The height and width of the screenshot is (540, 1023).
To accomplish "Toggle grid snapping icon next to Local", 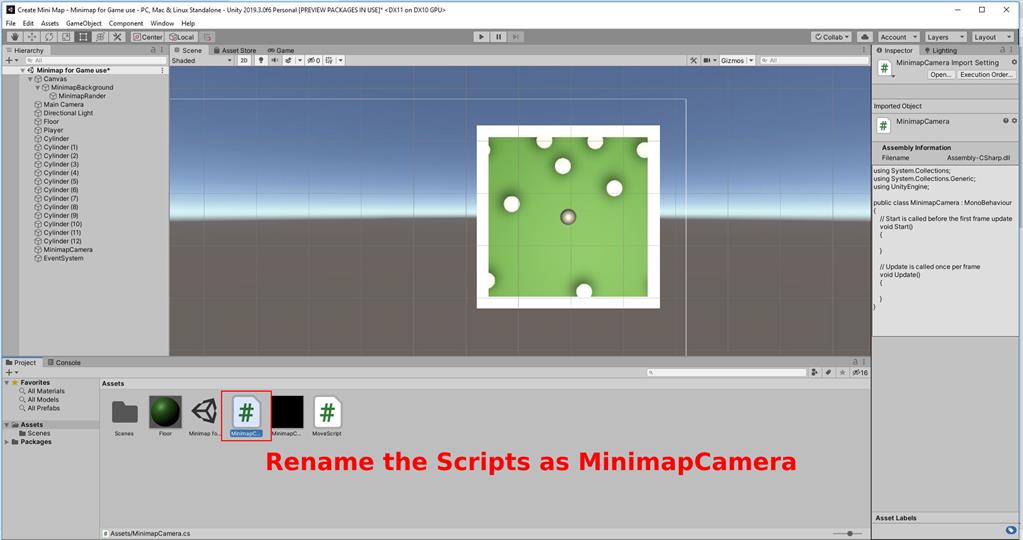I will [207, 37].
